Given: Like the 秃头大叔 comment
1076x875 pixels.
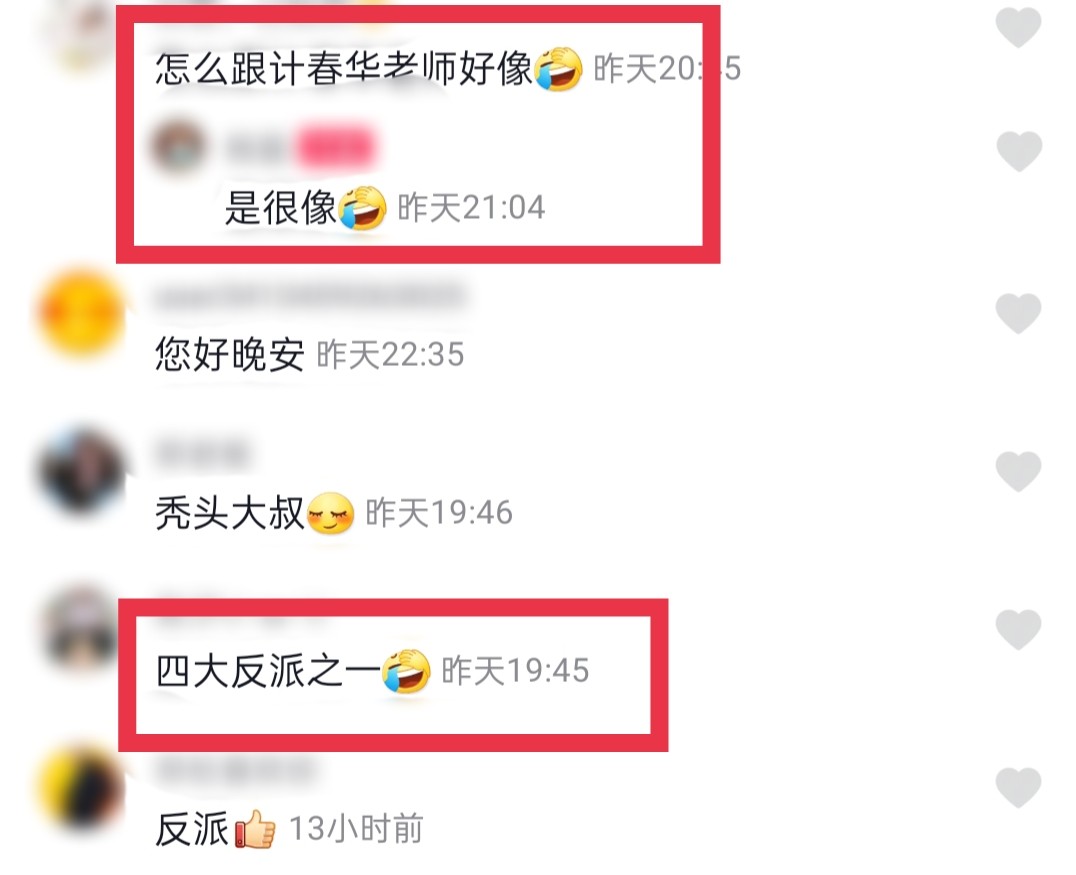Looking at the screenshot, I should (1018, 471).
